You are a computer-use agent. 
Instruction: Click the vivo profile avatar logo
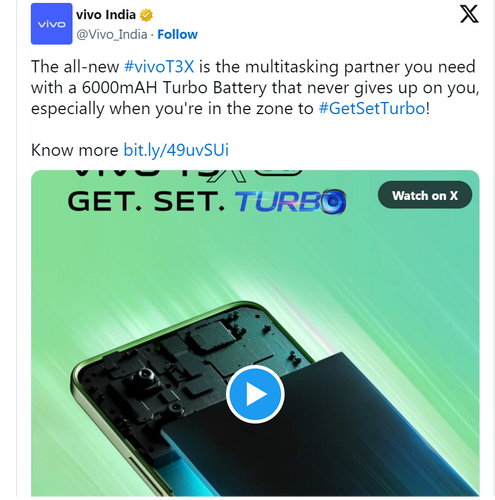[x=51, y=24]
